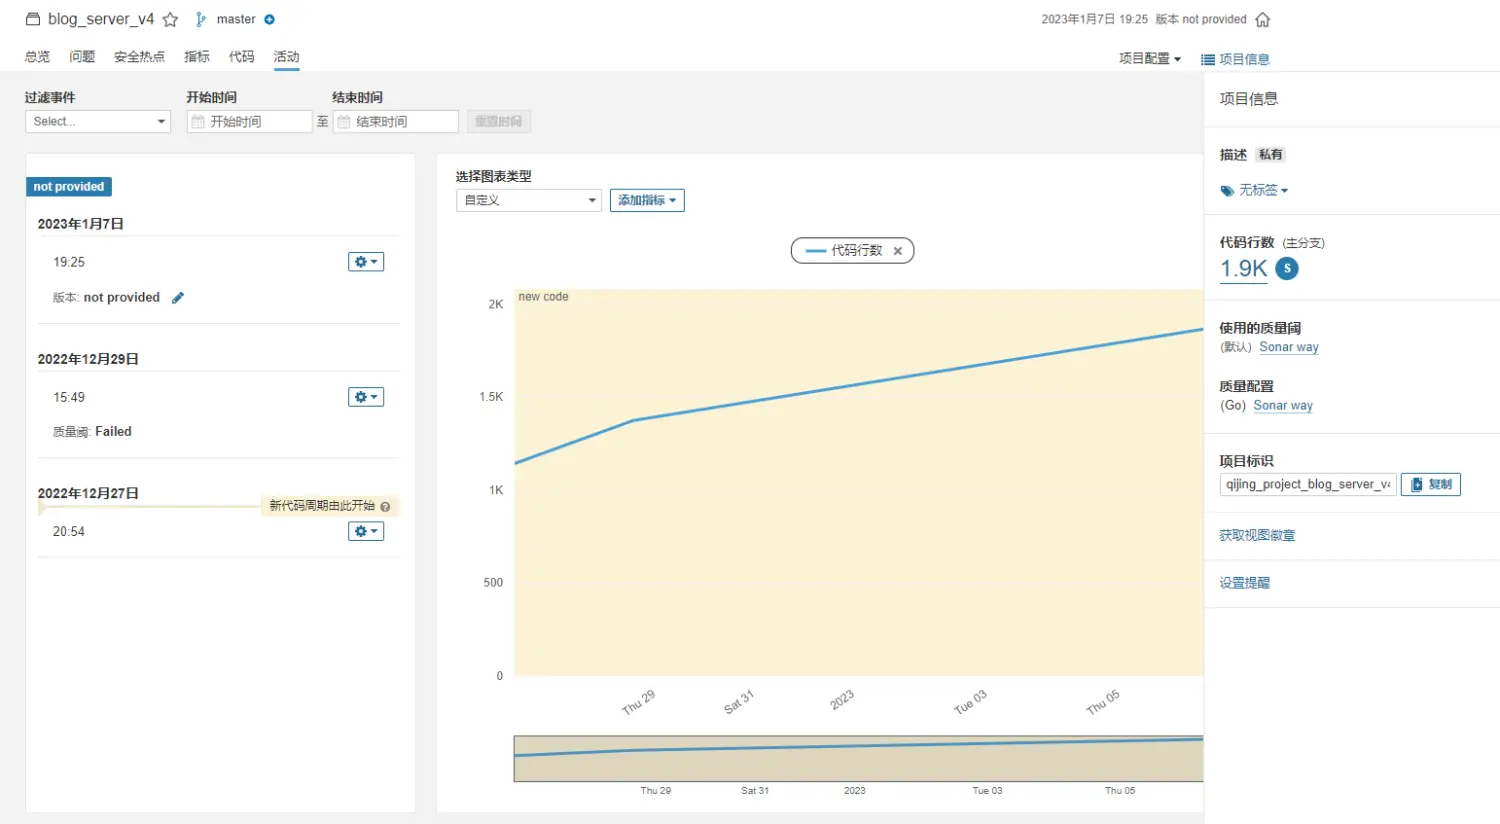Click the home icon in top right
Viewport: 1500px width, 824px height.
tap(1263, 20)
